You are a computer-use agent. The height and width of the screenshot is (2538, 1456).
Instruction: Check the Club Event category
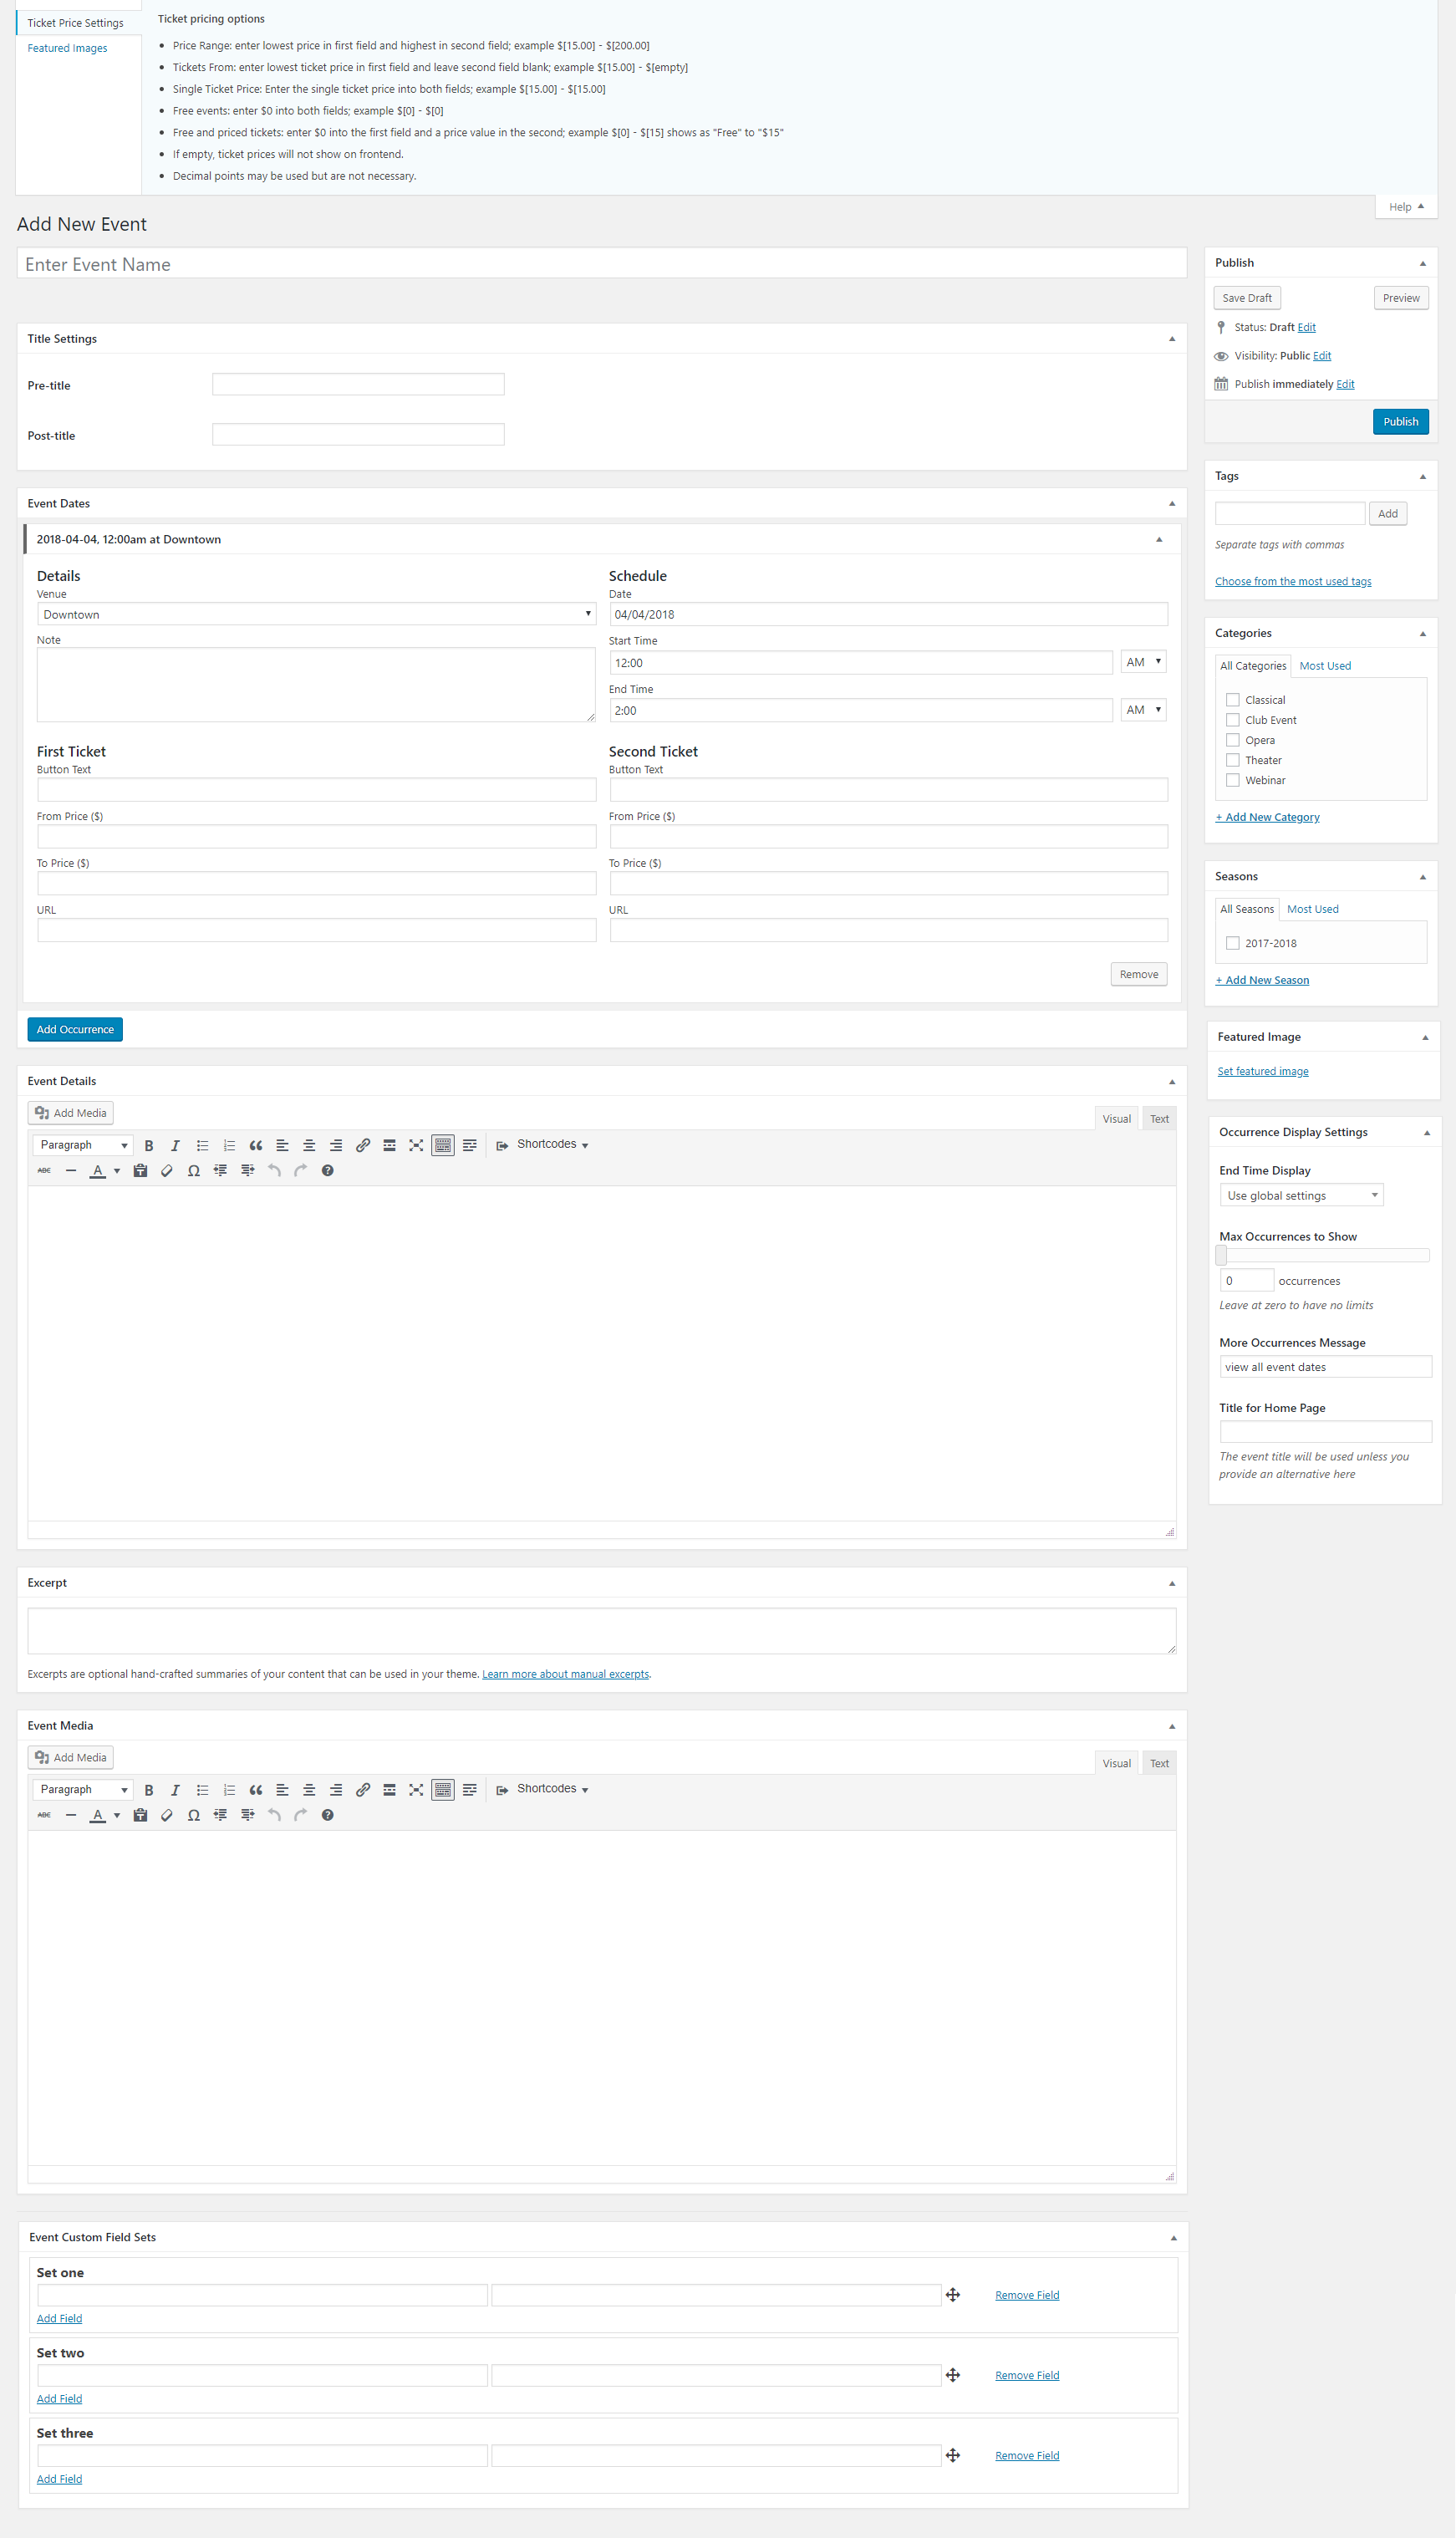(1233, 719)
